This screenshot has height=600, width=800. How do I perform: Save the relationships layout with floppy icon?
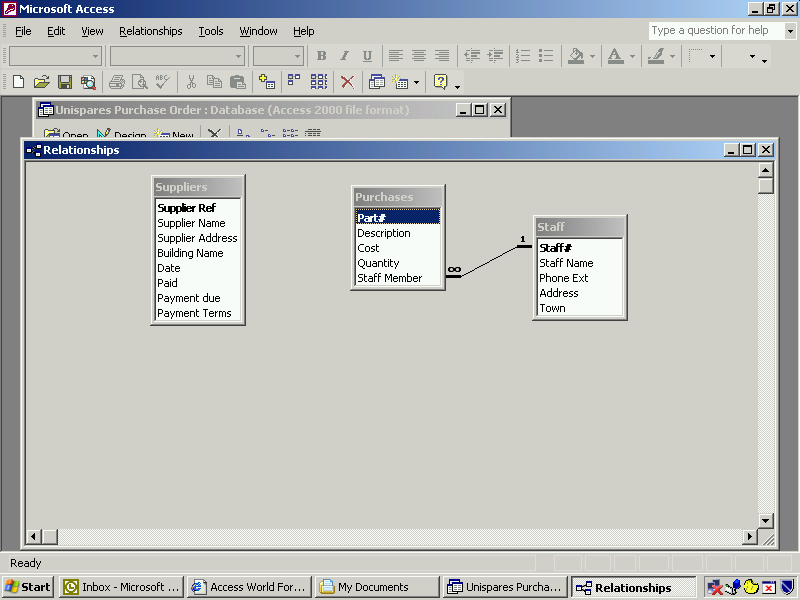[x=64, y=82]
